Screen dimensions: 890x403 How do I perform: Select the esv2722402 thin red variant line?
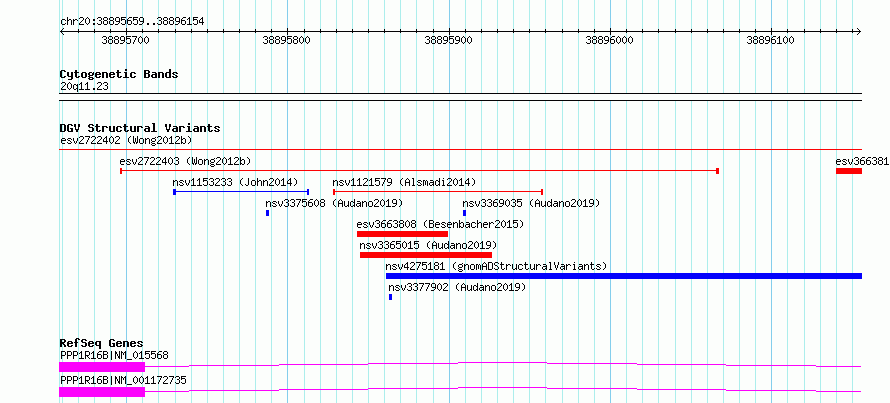click(460, 149)
